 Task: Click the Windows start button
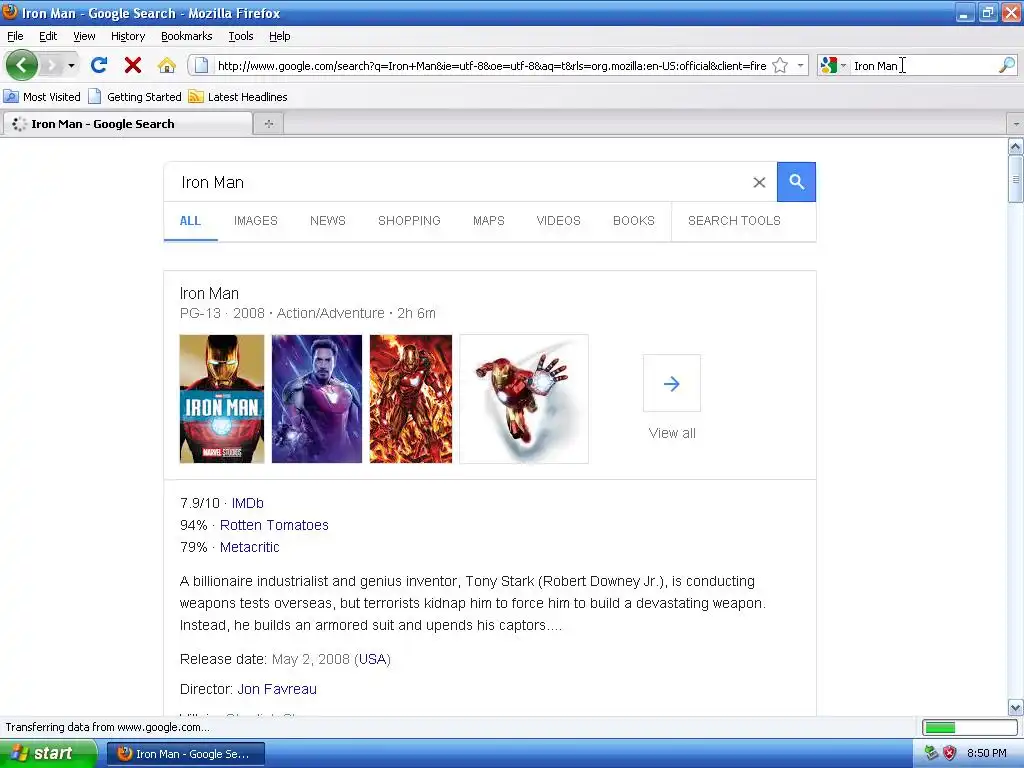48,753
